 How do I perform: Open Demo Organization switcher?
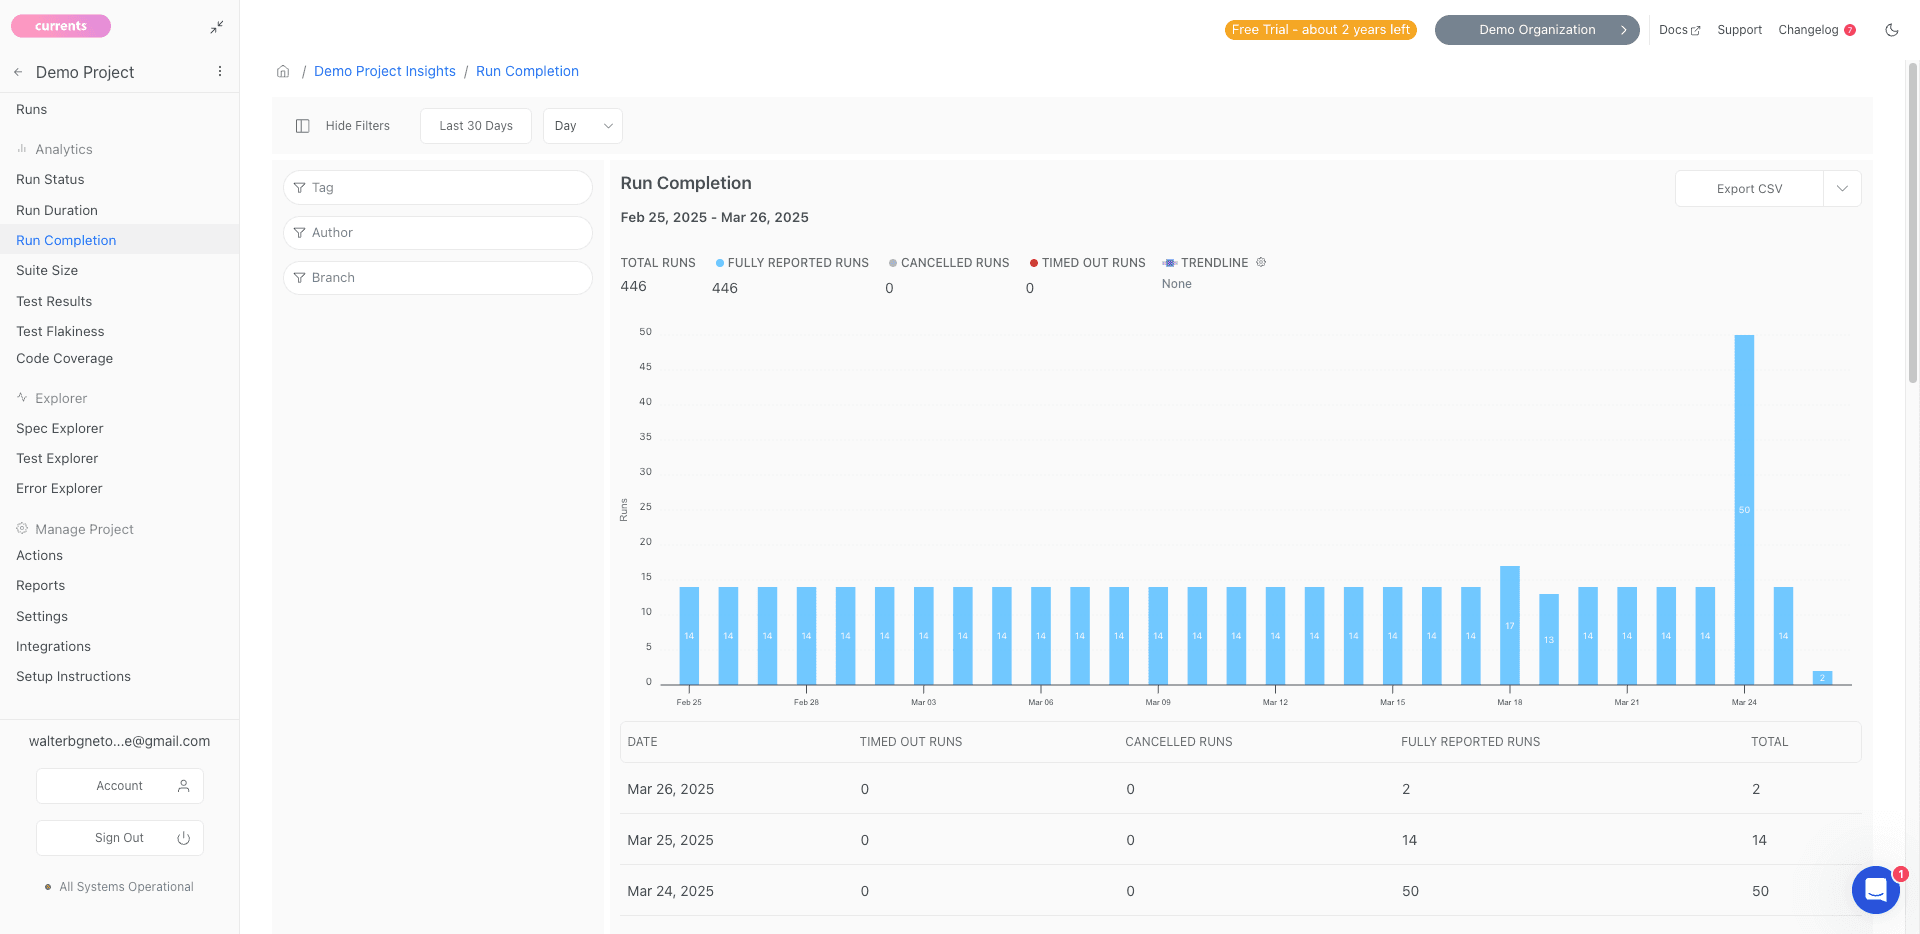(1537, 30)
